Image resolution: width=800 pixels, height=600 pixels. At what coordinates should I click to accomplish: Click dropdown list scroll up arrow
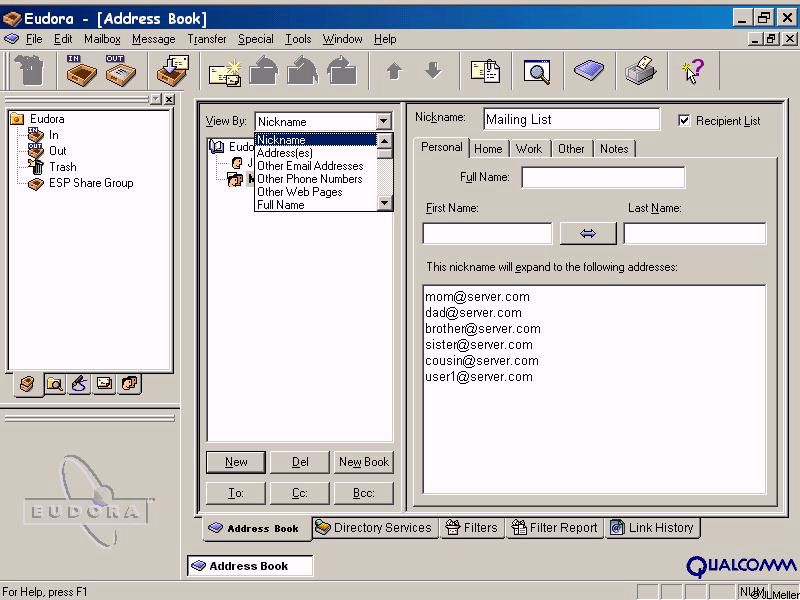coord(385,140)
